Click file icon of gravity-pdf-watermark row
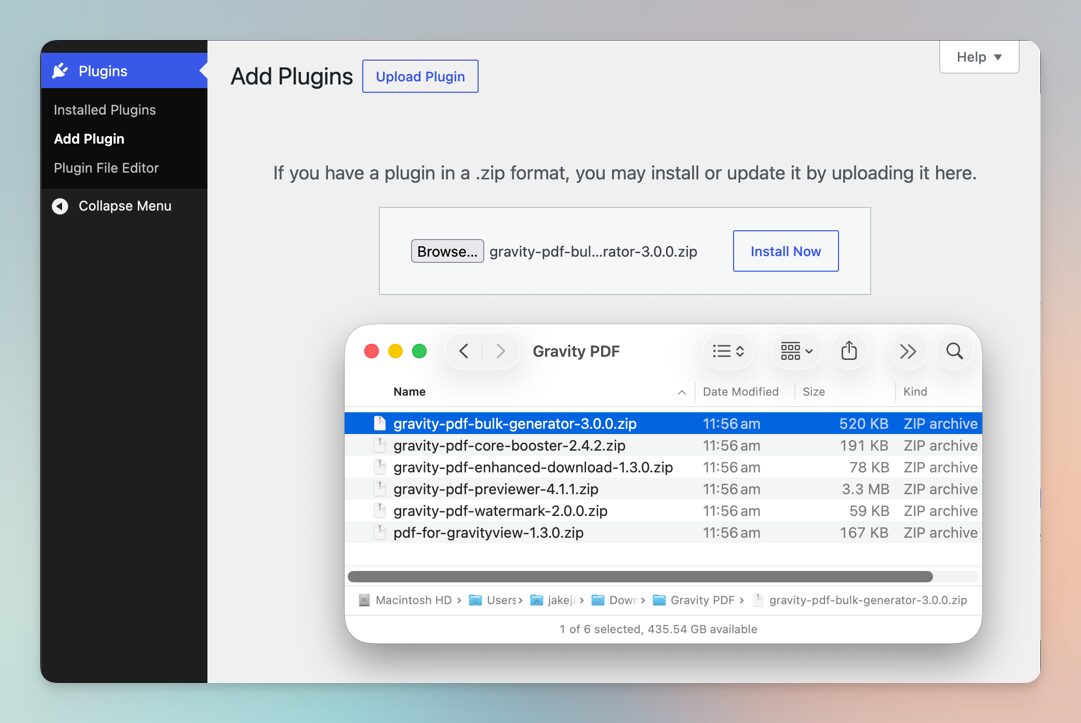 click(x=379, y=511)
